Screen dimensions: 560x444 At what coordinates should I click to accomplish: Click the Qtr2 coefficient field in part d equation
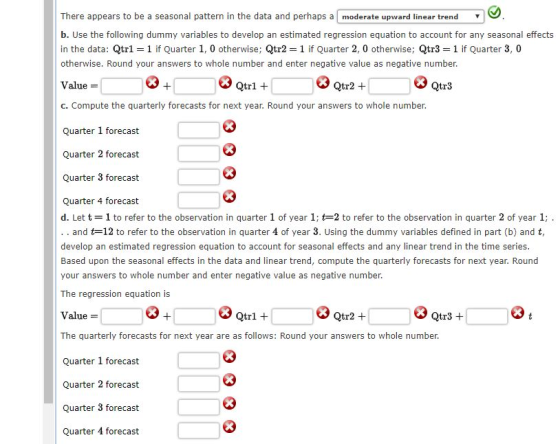tap(292, 316)
